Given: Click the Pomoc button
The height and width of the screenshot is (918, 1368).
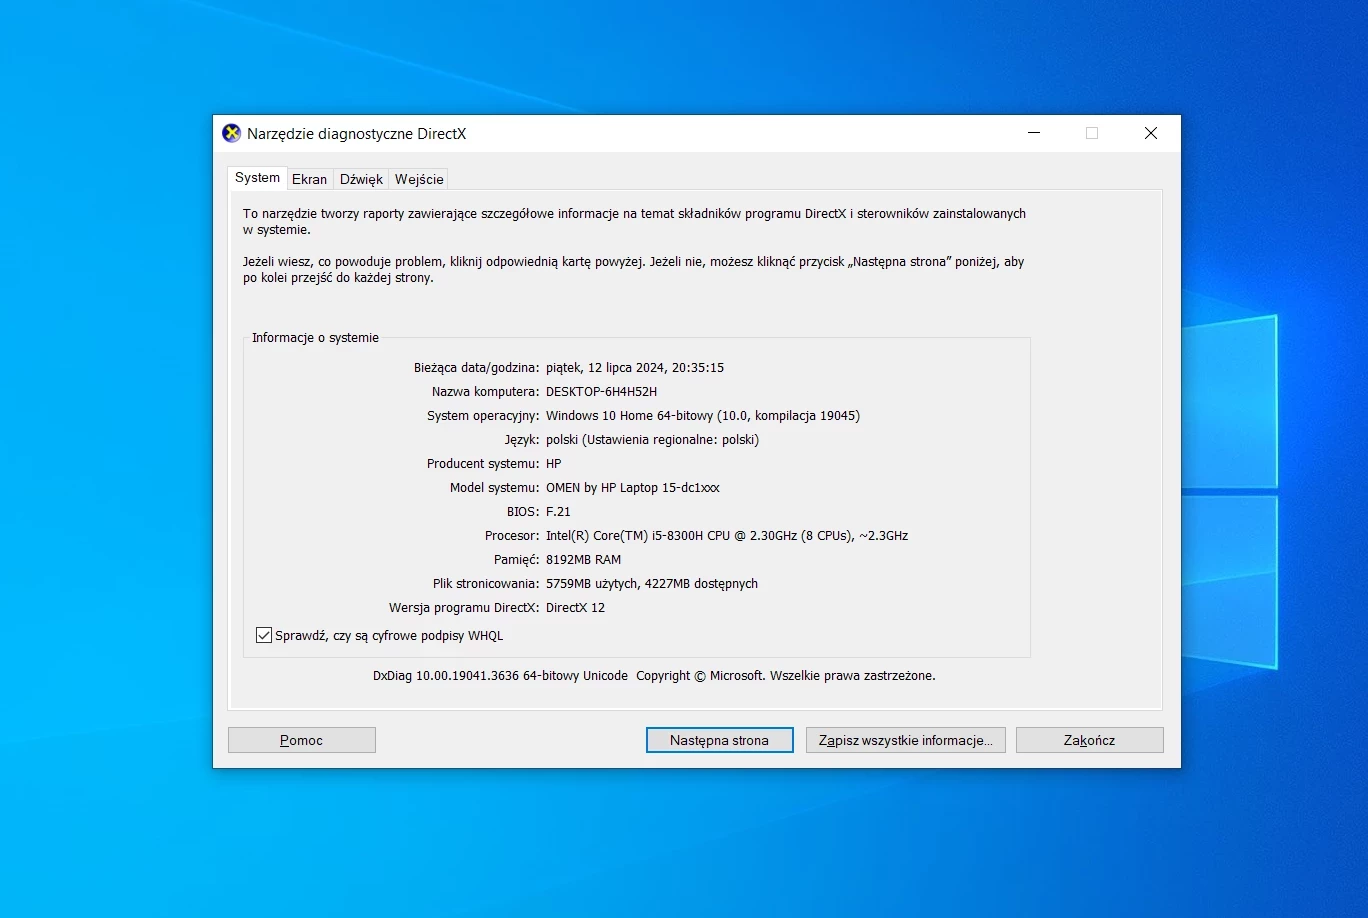Looking at the screenshot, I should pos(301,740).
